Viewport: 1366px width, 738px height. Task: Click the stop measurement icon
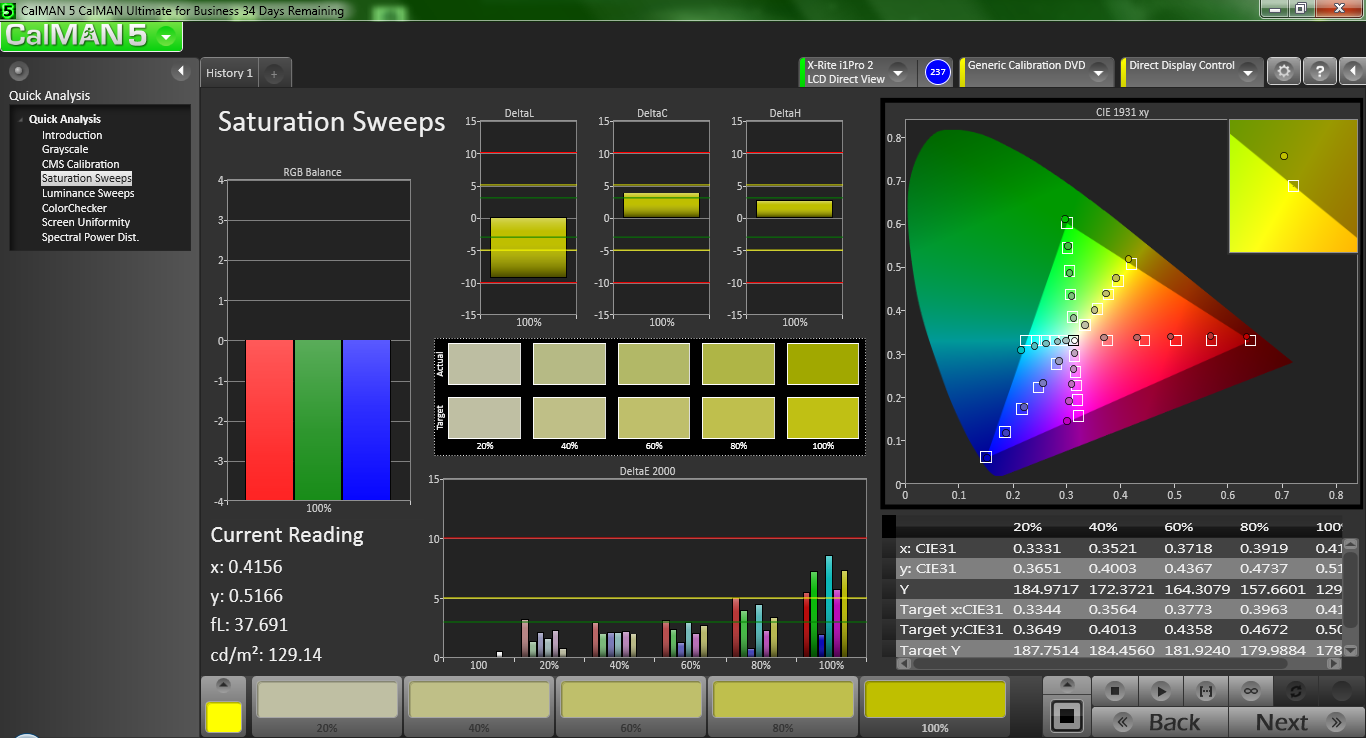point(1115,691)
